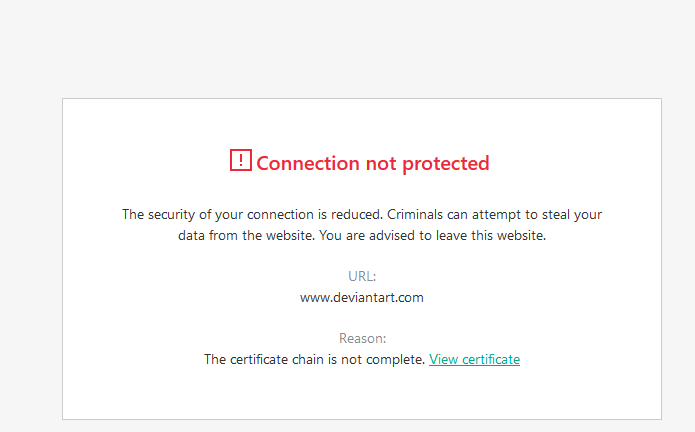Click the 'Reason:' label

(362, 338)
